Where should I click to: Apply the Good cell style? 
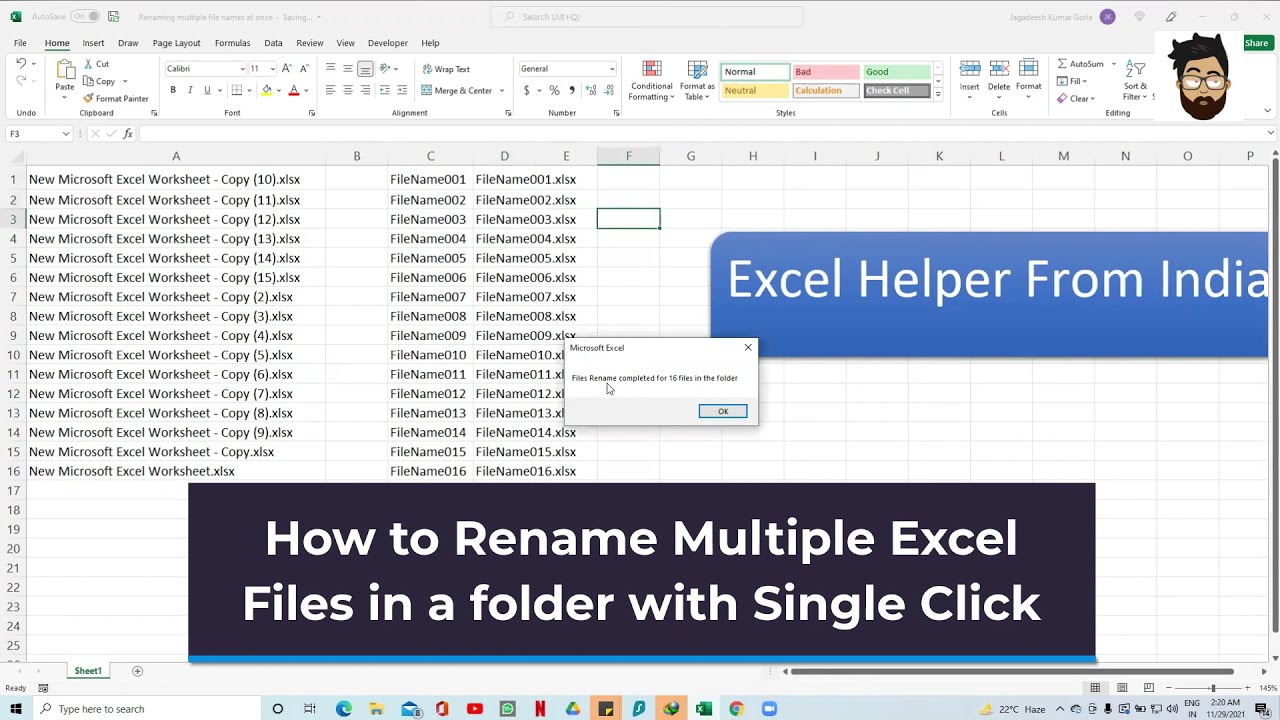pyautogui.click(x=897, y=72)
